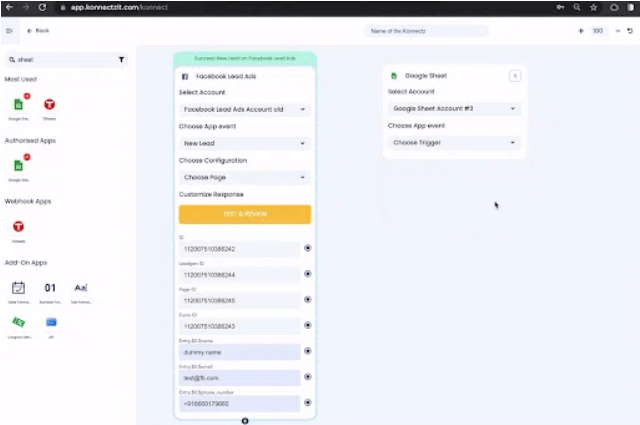Click the Page ID value field

240,300
